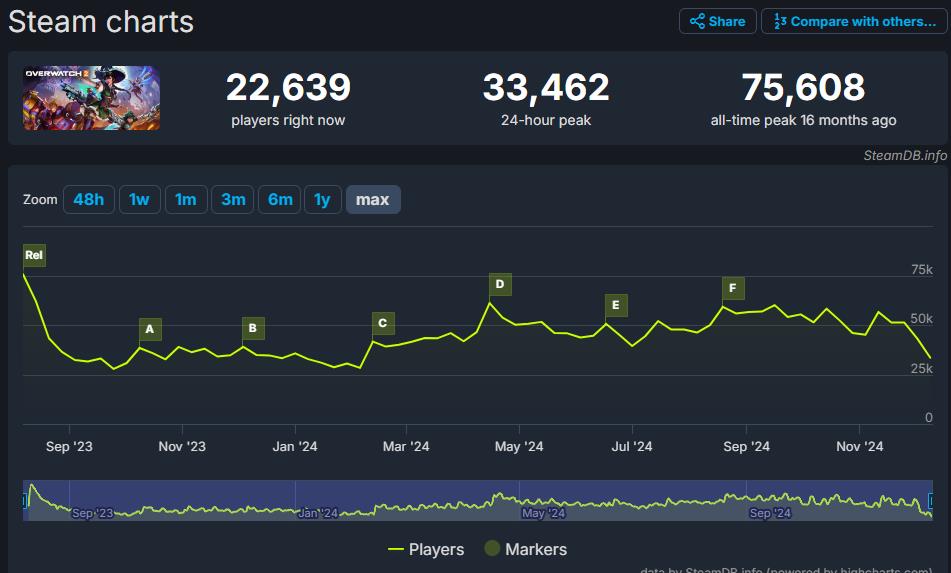
Task: Click the left navigator range handle
Action: tap(25, 500)
